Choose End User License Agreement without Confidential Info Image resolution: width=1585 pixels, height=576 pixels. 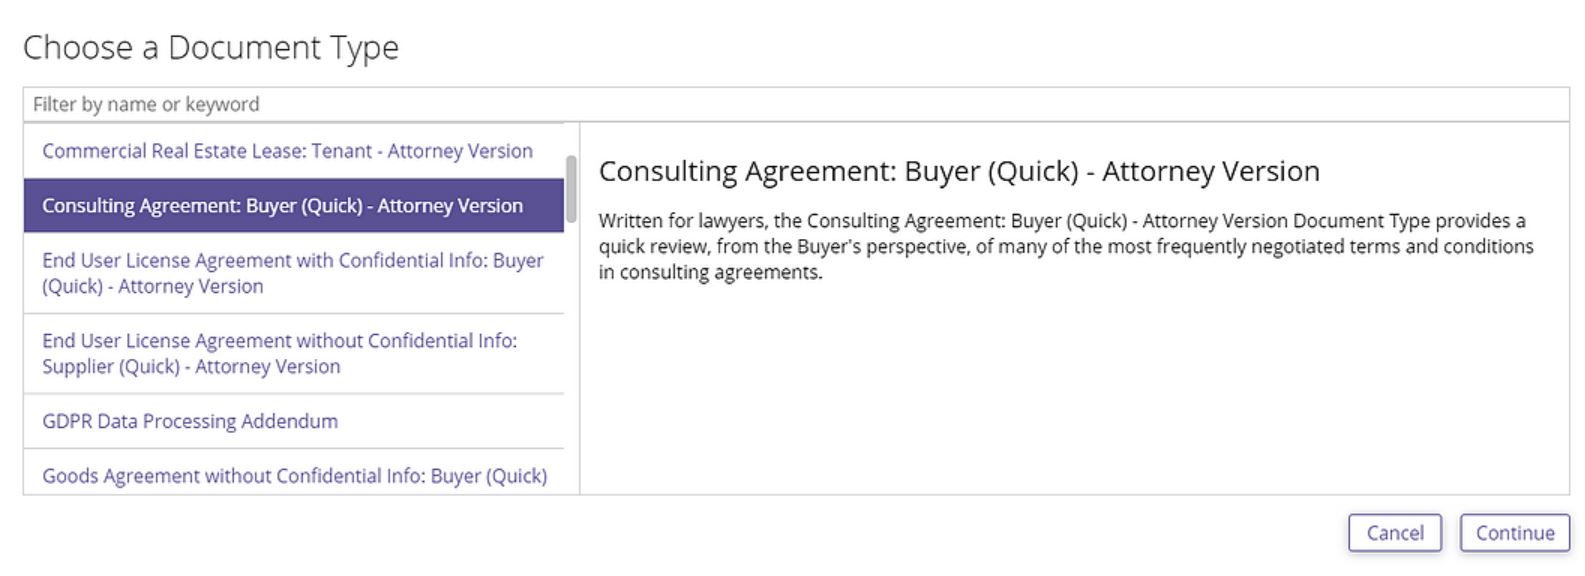(x=279, y=353)
